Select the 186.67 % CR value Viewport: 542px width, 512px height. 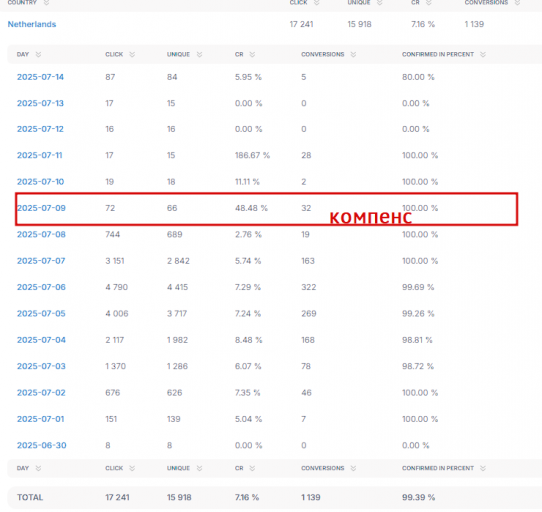[x=252, y=155]
